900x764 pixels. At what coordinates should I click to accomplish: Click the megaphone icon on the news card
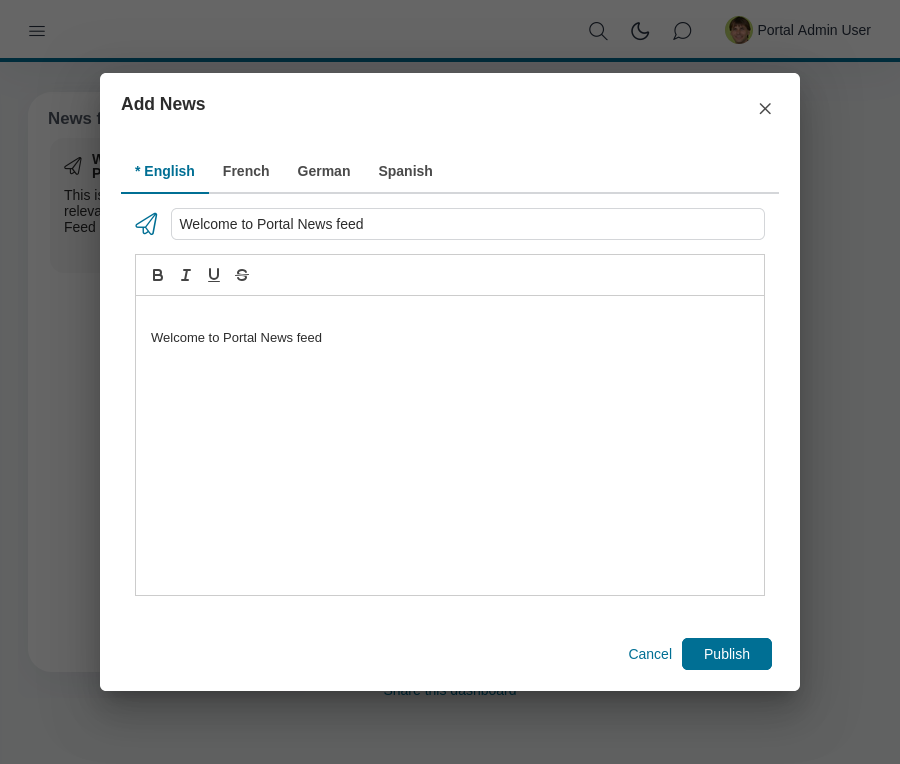pyautogui.click(x=73, y=165)
